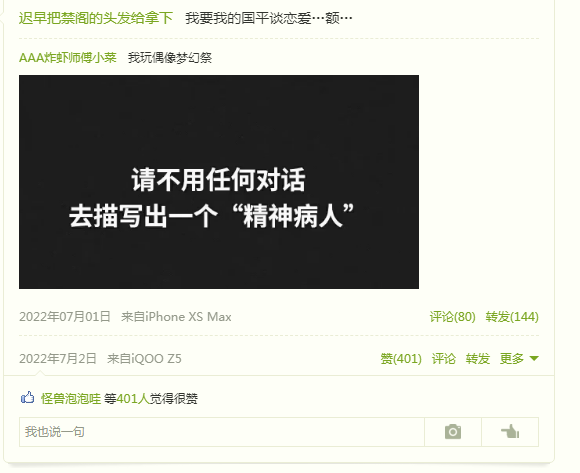Click source 来自iPhone XS Max
Image resolution: width=580 pixels, height=473 pixels.
176,317
